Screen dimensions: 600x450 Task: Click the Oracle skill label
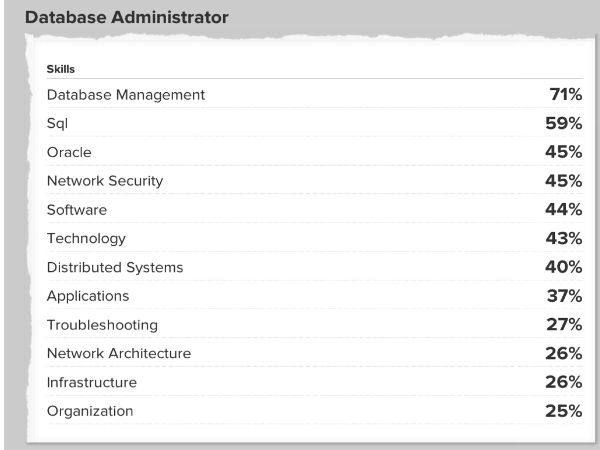pyautogui.click(x=69, y=152)
